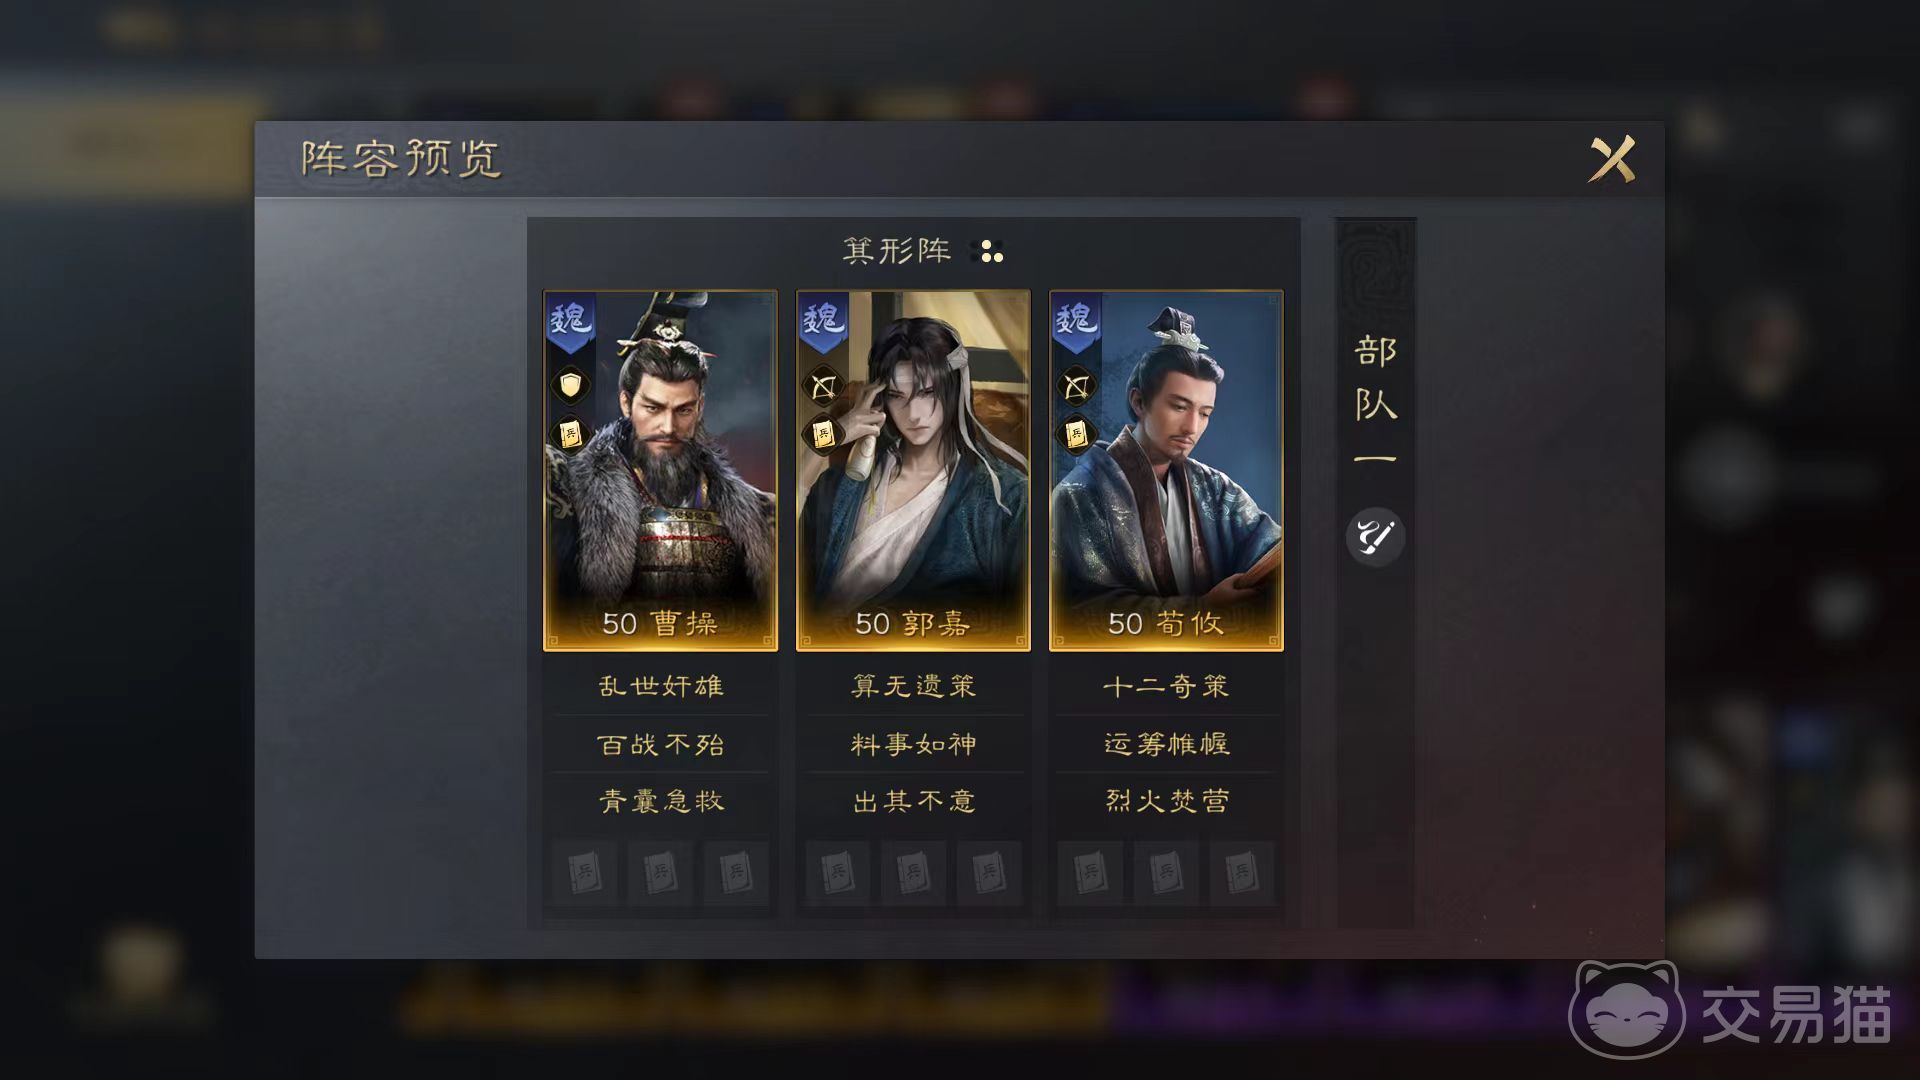
Task: View the 乱世奸雄 skill details
Action: [661, 686]
